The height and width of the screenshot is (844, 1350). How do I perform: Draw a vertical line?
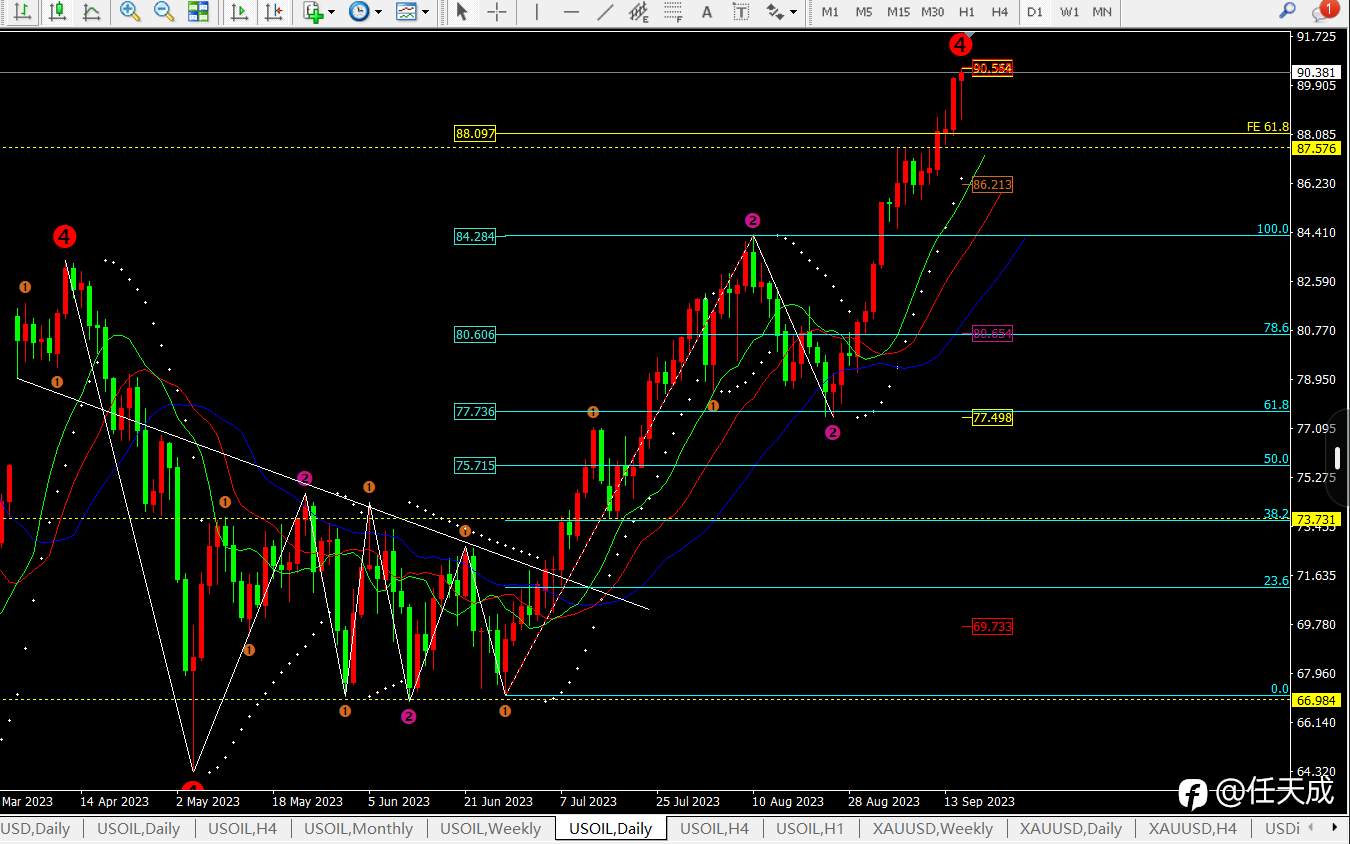537,12
